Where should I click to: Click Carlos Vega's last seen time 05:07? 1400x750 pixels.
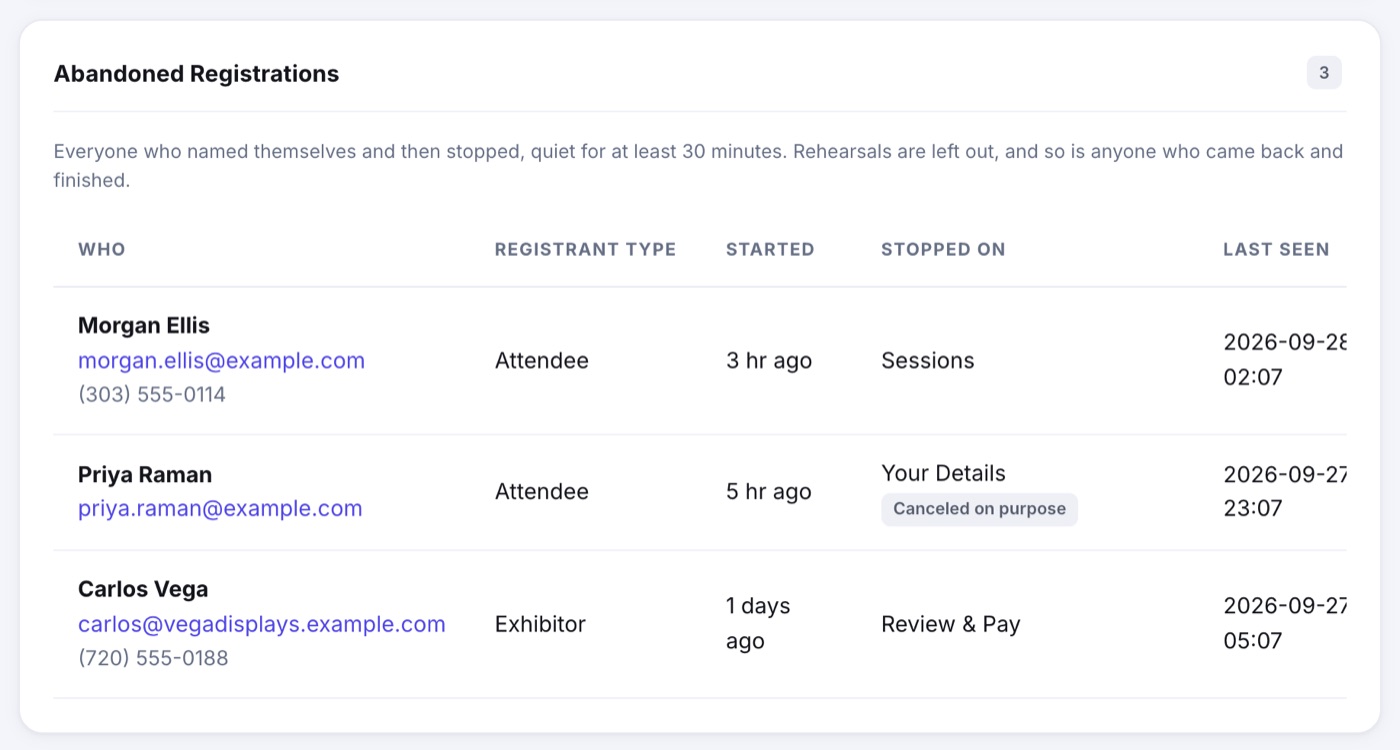(1253, 640)
